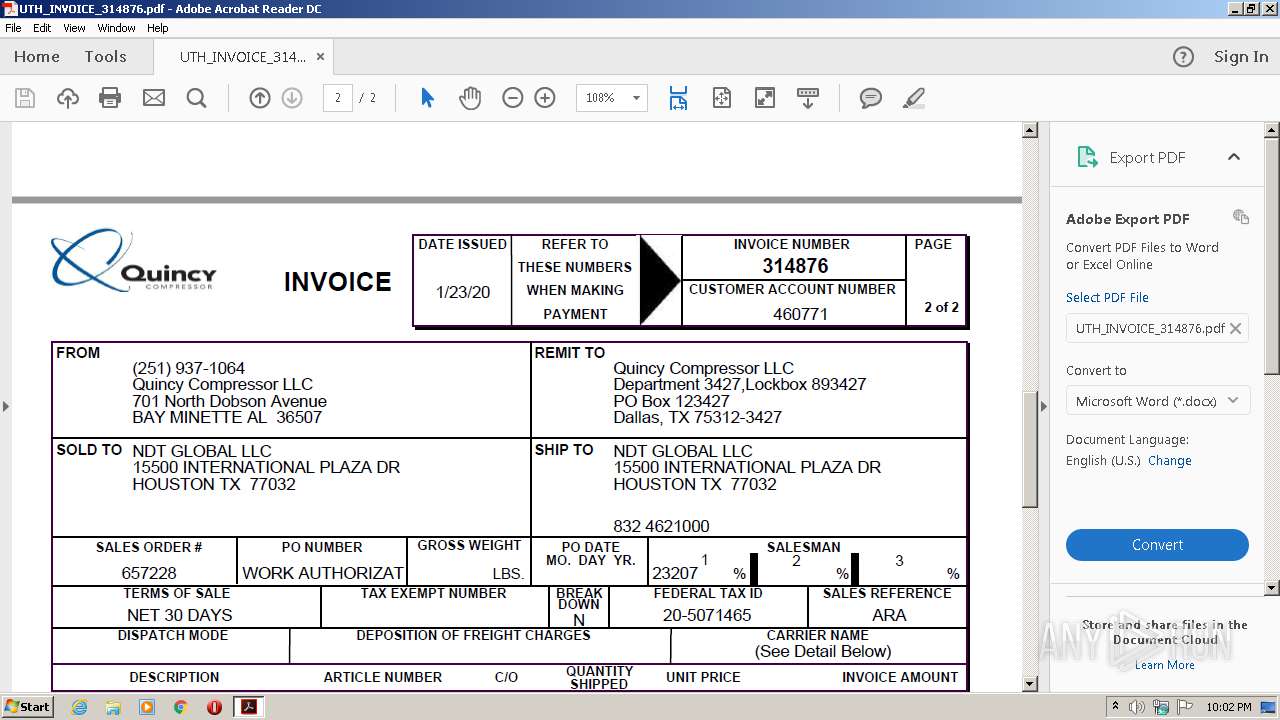Click the Convert button

(x=1157, y=545)
